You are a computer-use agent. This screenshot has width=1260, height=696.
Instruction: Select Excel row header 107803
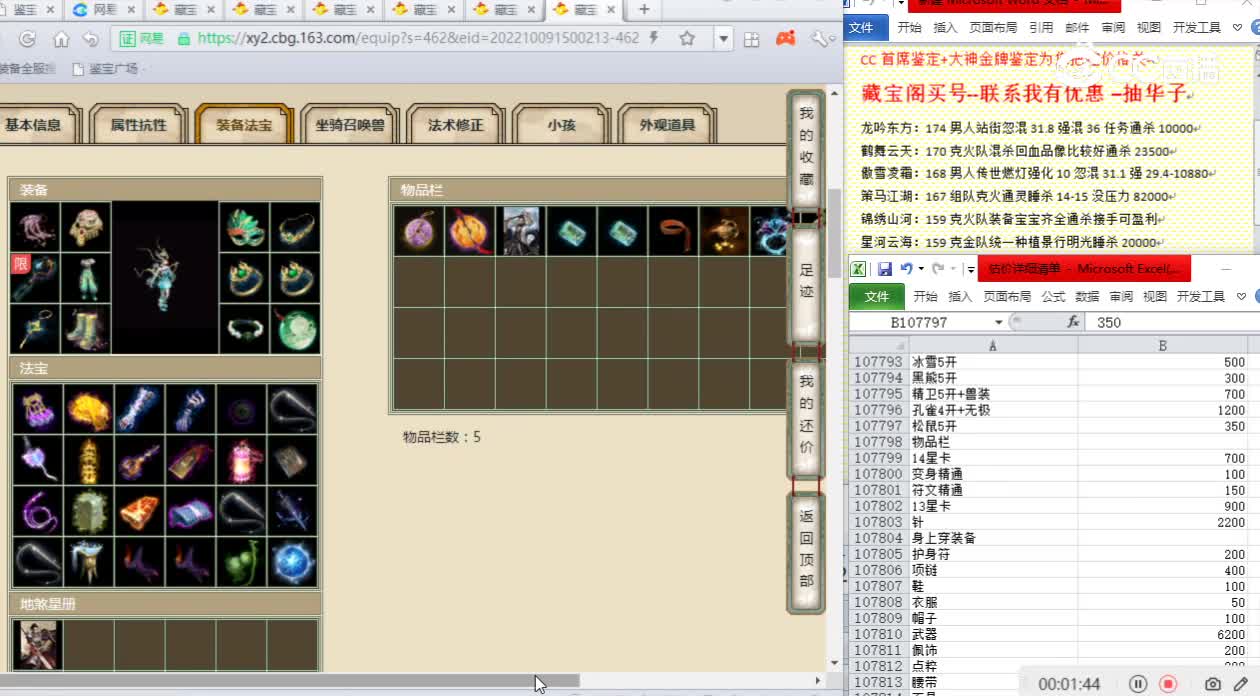pyautogui.click(x=878, y=522)
